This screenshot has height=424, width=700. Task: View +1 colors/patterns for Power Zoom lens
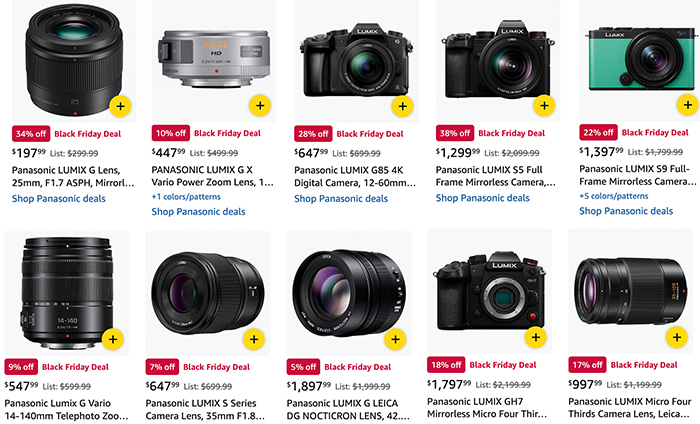pos(186,197)
